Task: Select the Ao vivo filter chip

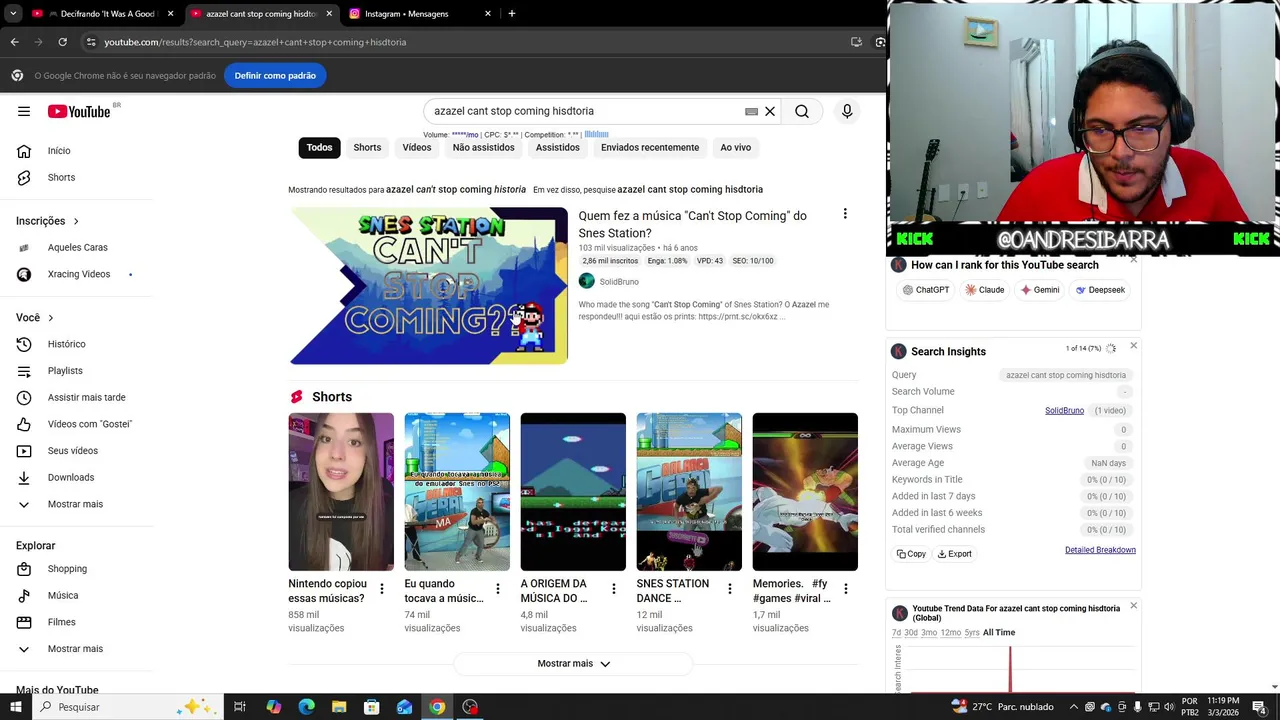Action: tap(736, 148)
